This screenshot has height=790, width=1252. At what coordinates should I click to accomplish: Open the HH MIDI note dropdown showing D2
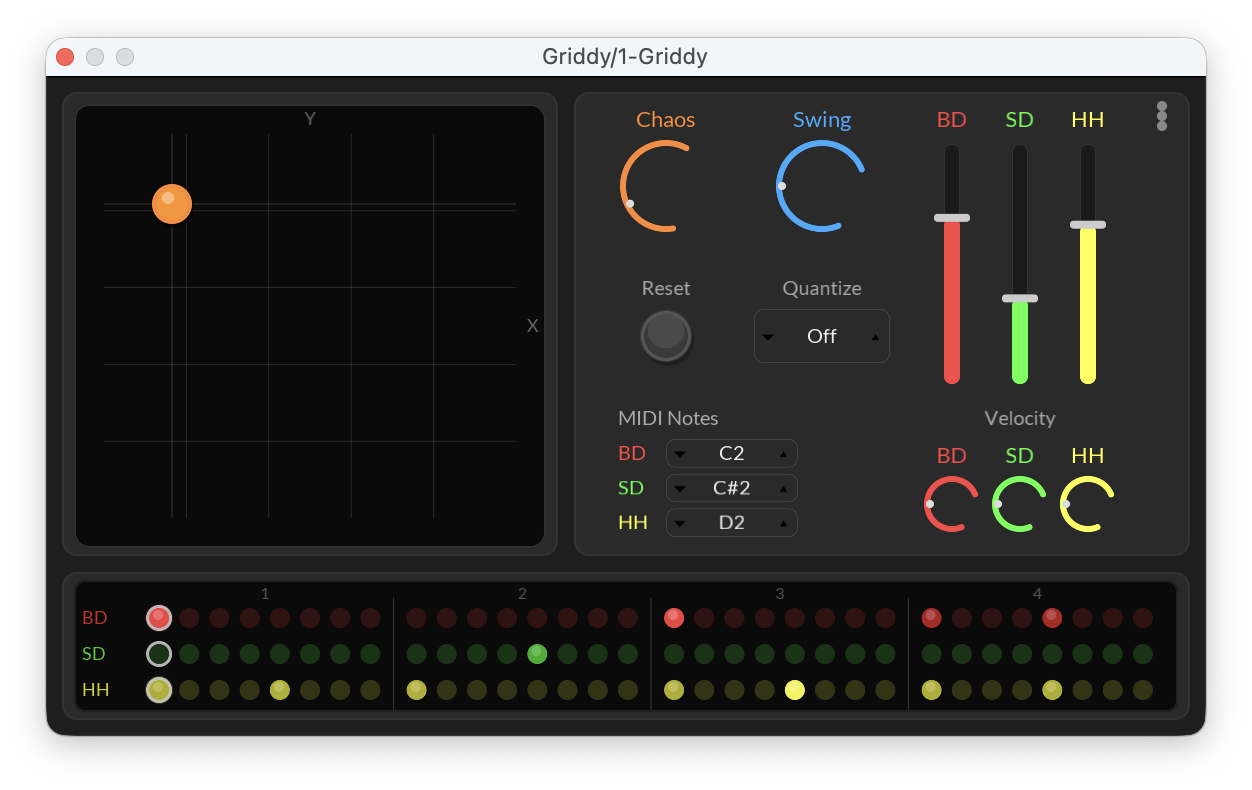tap(731, 522)
